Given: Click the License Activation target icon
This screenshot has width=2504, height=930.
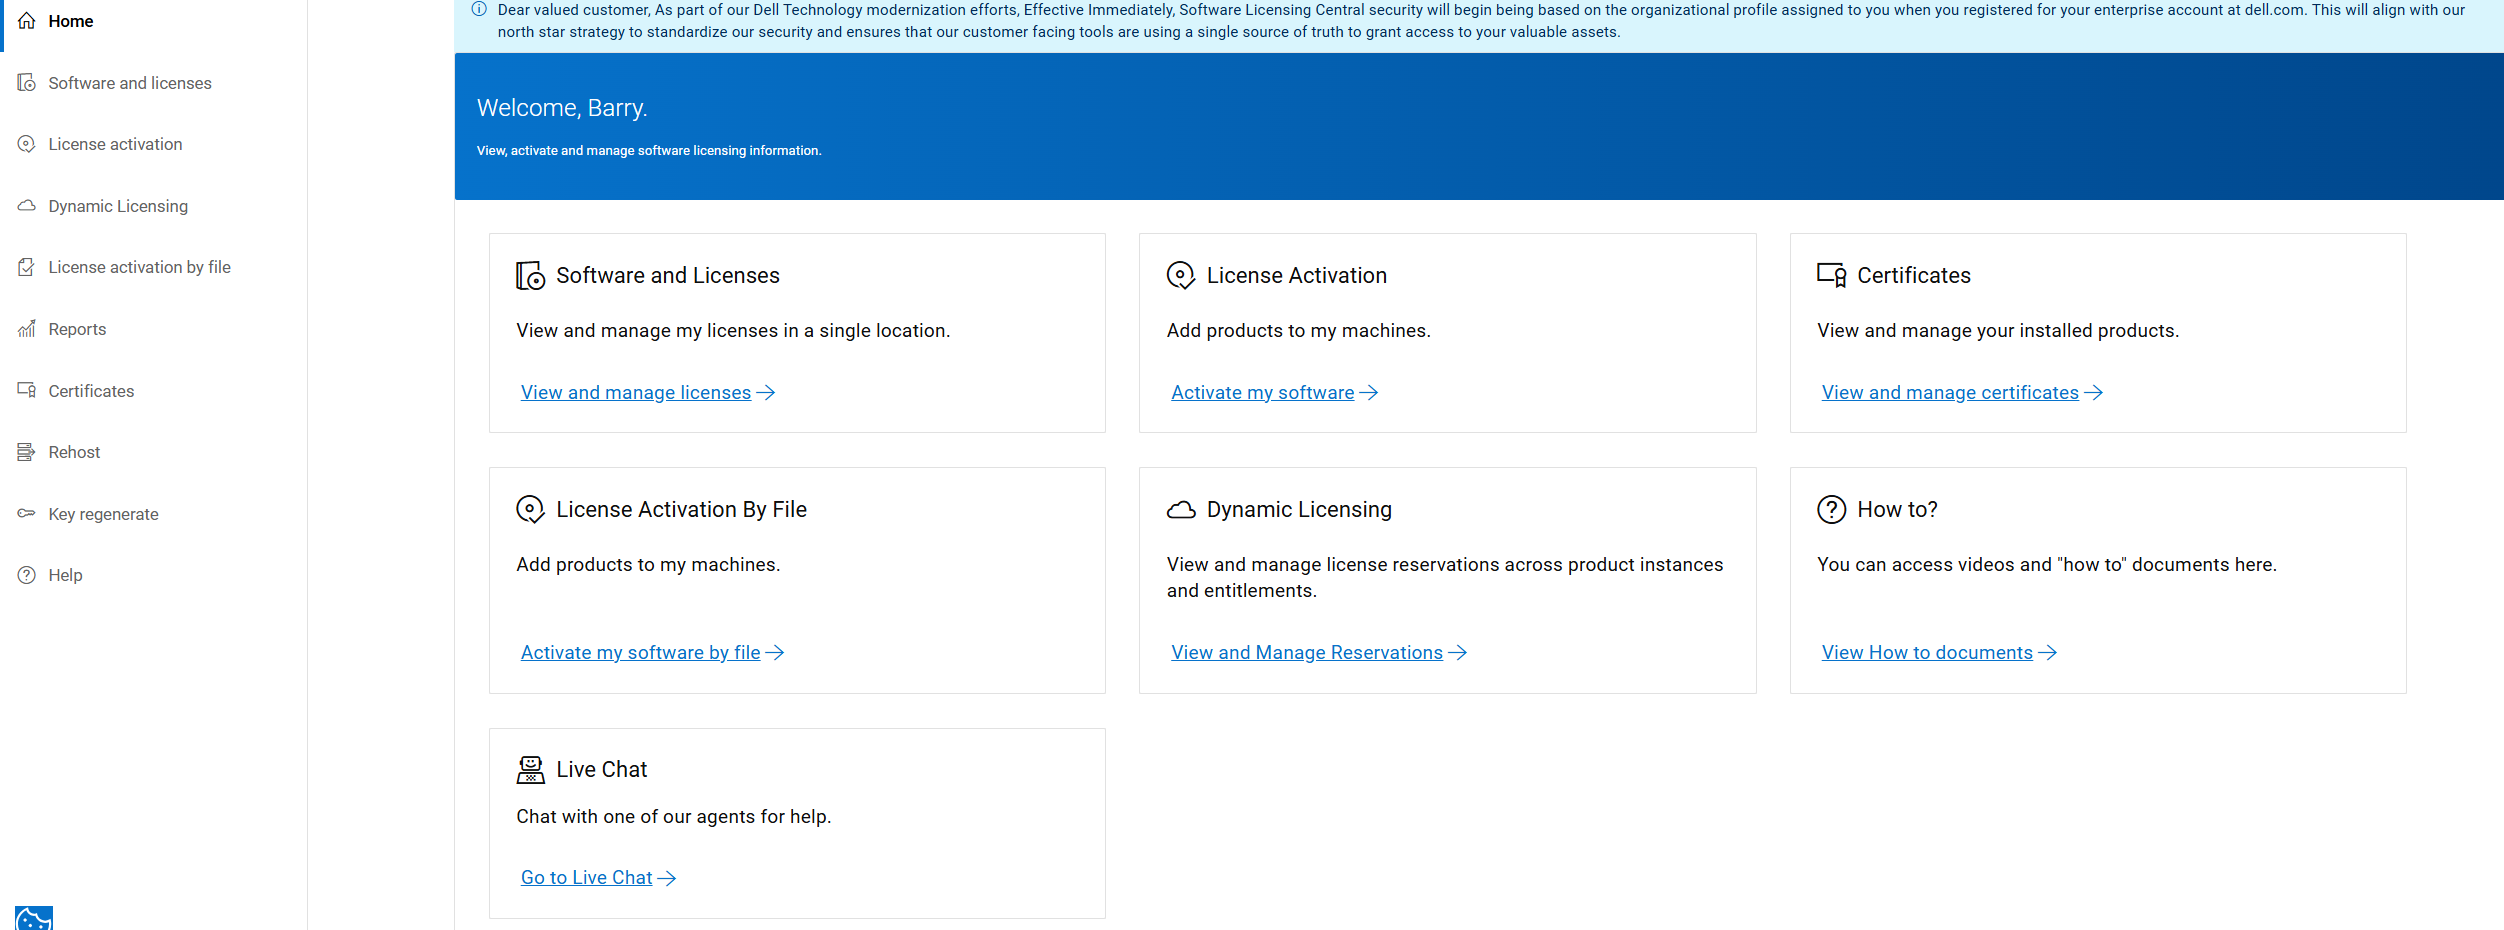Looking at the screenshot, I should coord(1180,275).
